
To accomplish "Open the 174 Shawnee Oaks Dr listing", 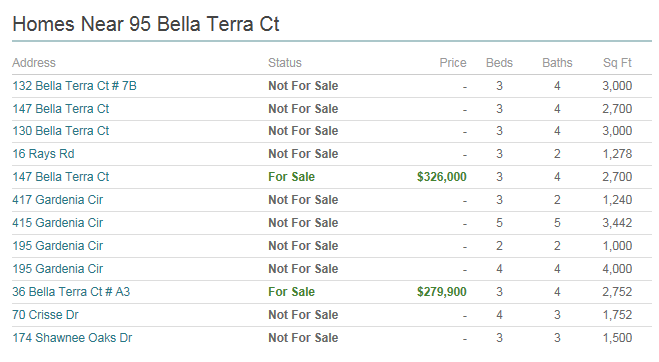I will (x=72, y=338).
